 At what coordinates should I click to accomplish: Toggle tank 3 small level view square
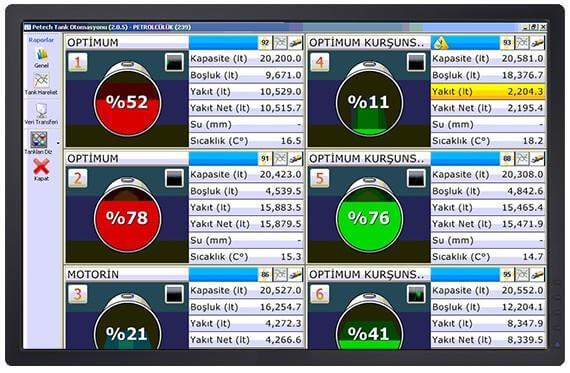174,294
